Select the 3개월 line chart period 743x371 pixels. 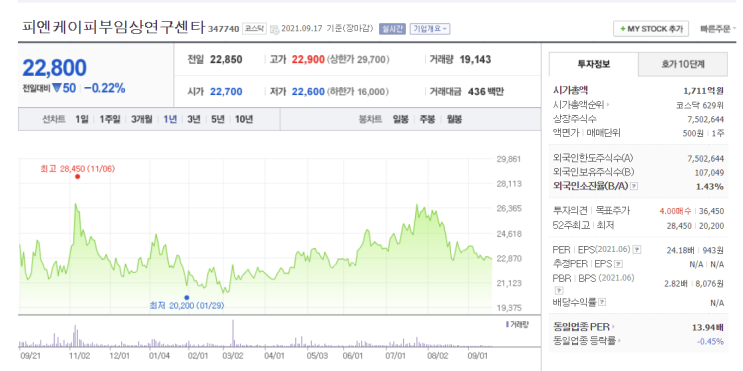click(141, 119)
